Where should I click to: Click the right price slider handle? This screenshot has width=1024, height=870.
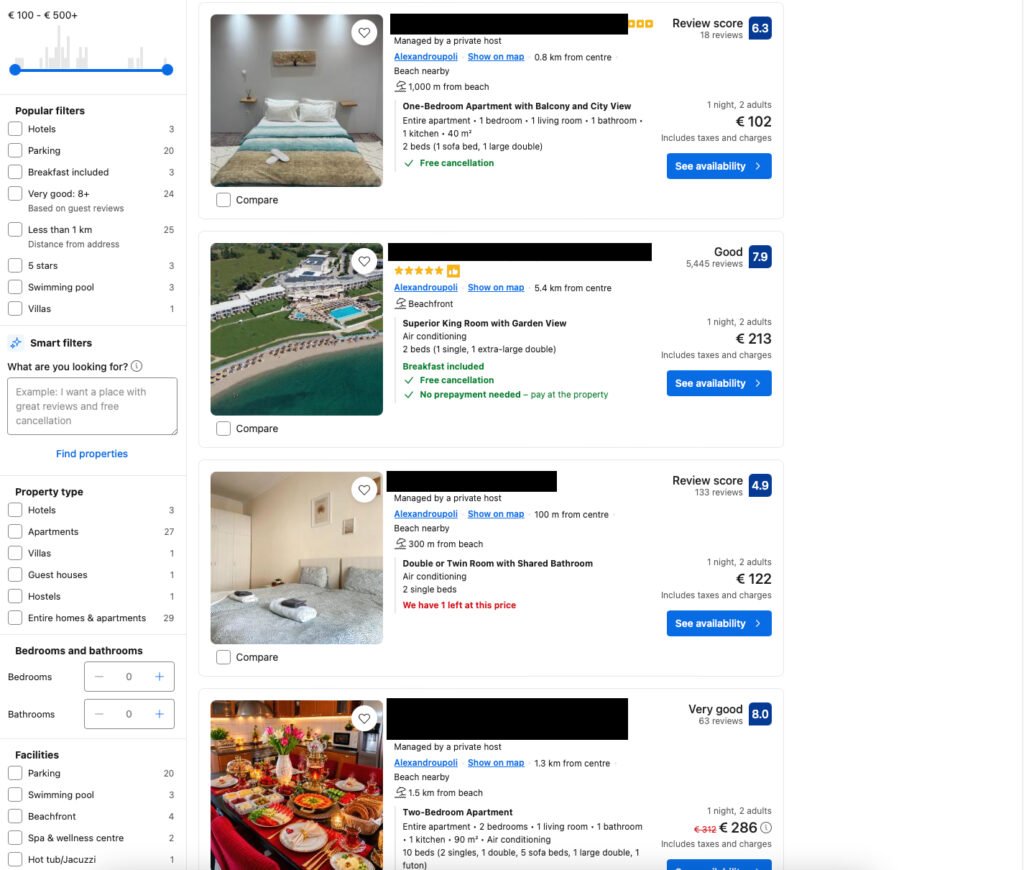click(x=168, y=70)
